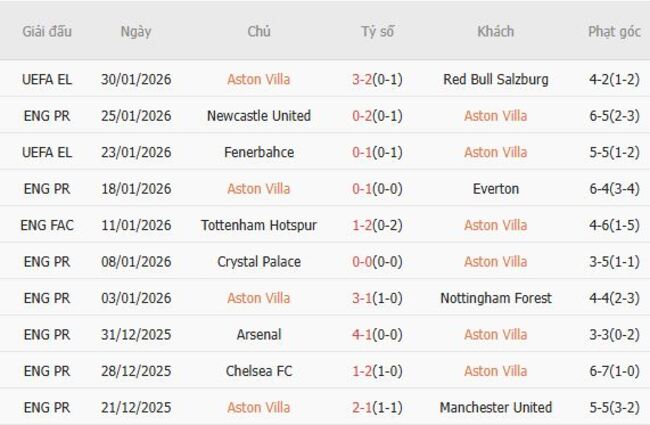Click the Chelsea FC team name

click(x=258, y=371)
